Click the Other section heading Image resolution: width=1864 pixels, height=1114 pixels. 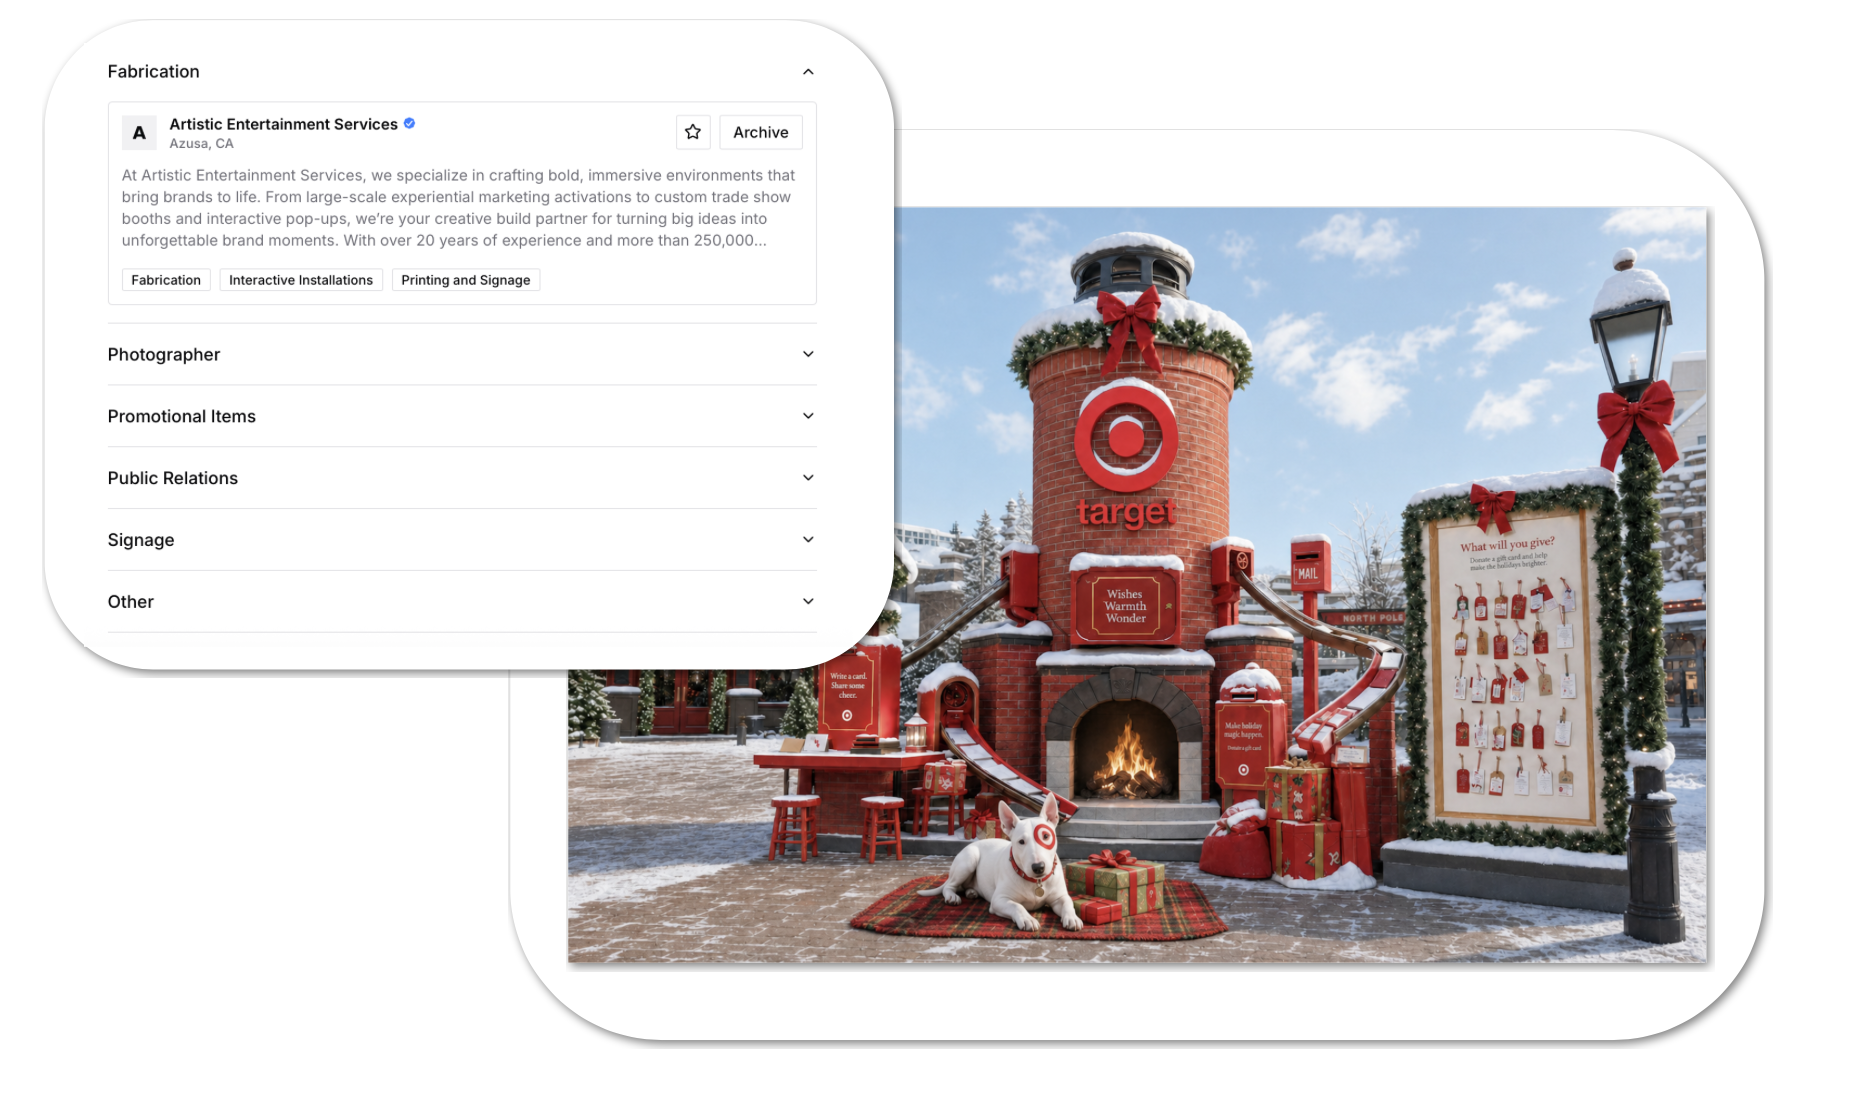[131, 602]
